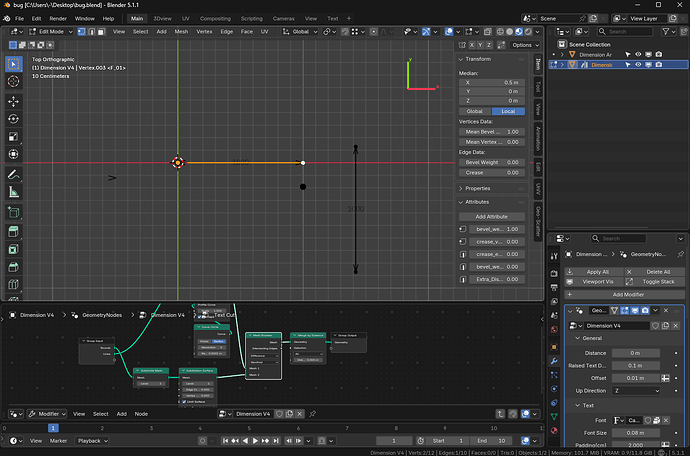
Task: Select the Select Box tool
Action: (14, 64)
